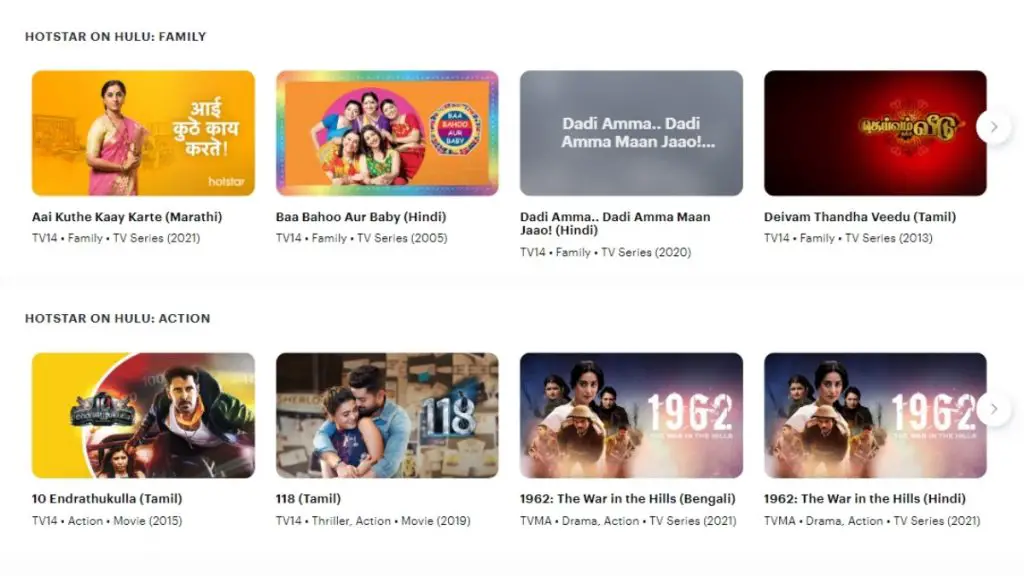Open the 1962 Hindi series poster
Viewport: 1024px width, 576px height.
coord(875,415)
